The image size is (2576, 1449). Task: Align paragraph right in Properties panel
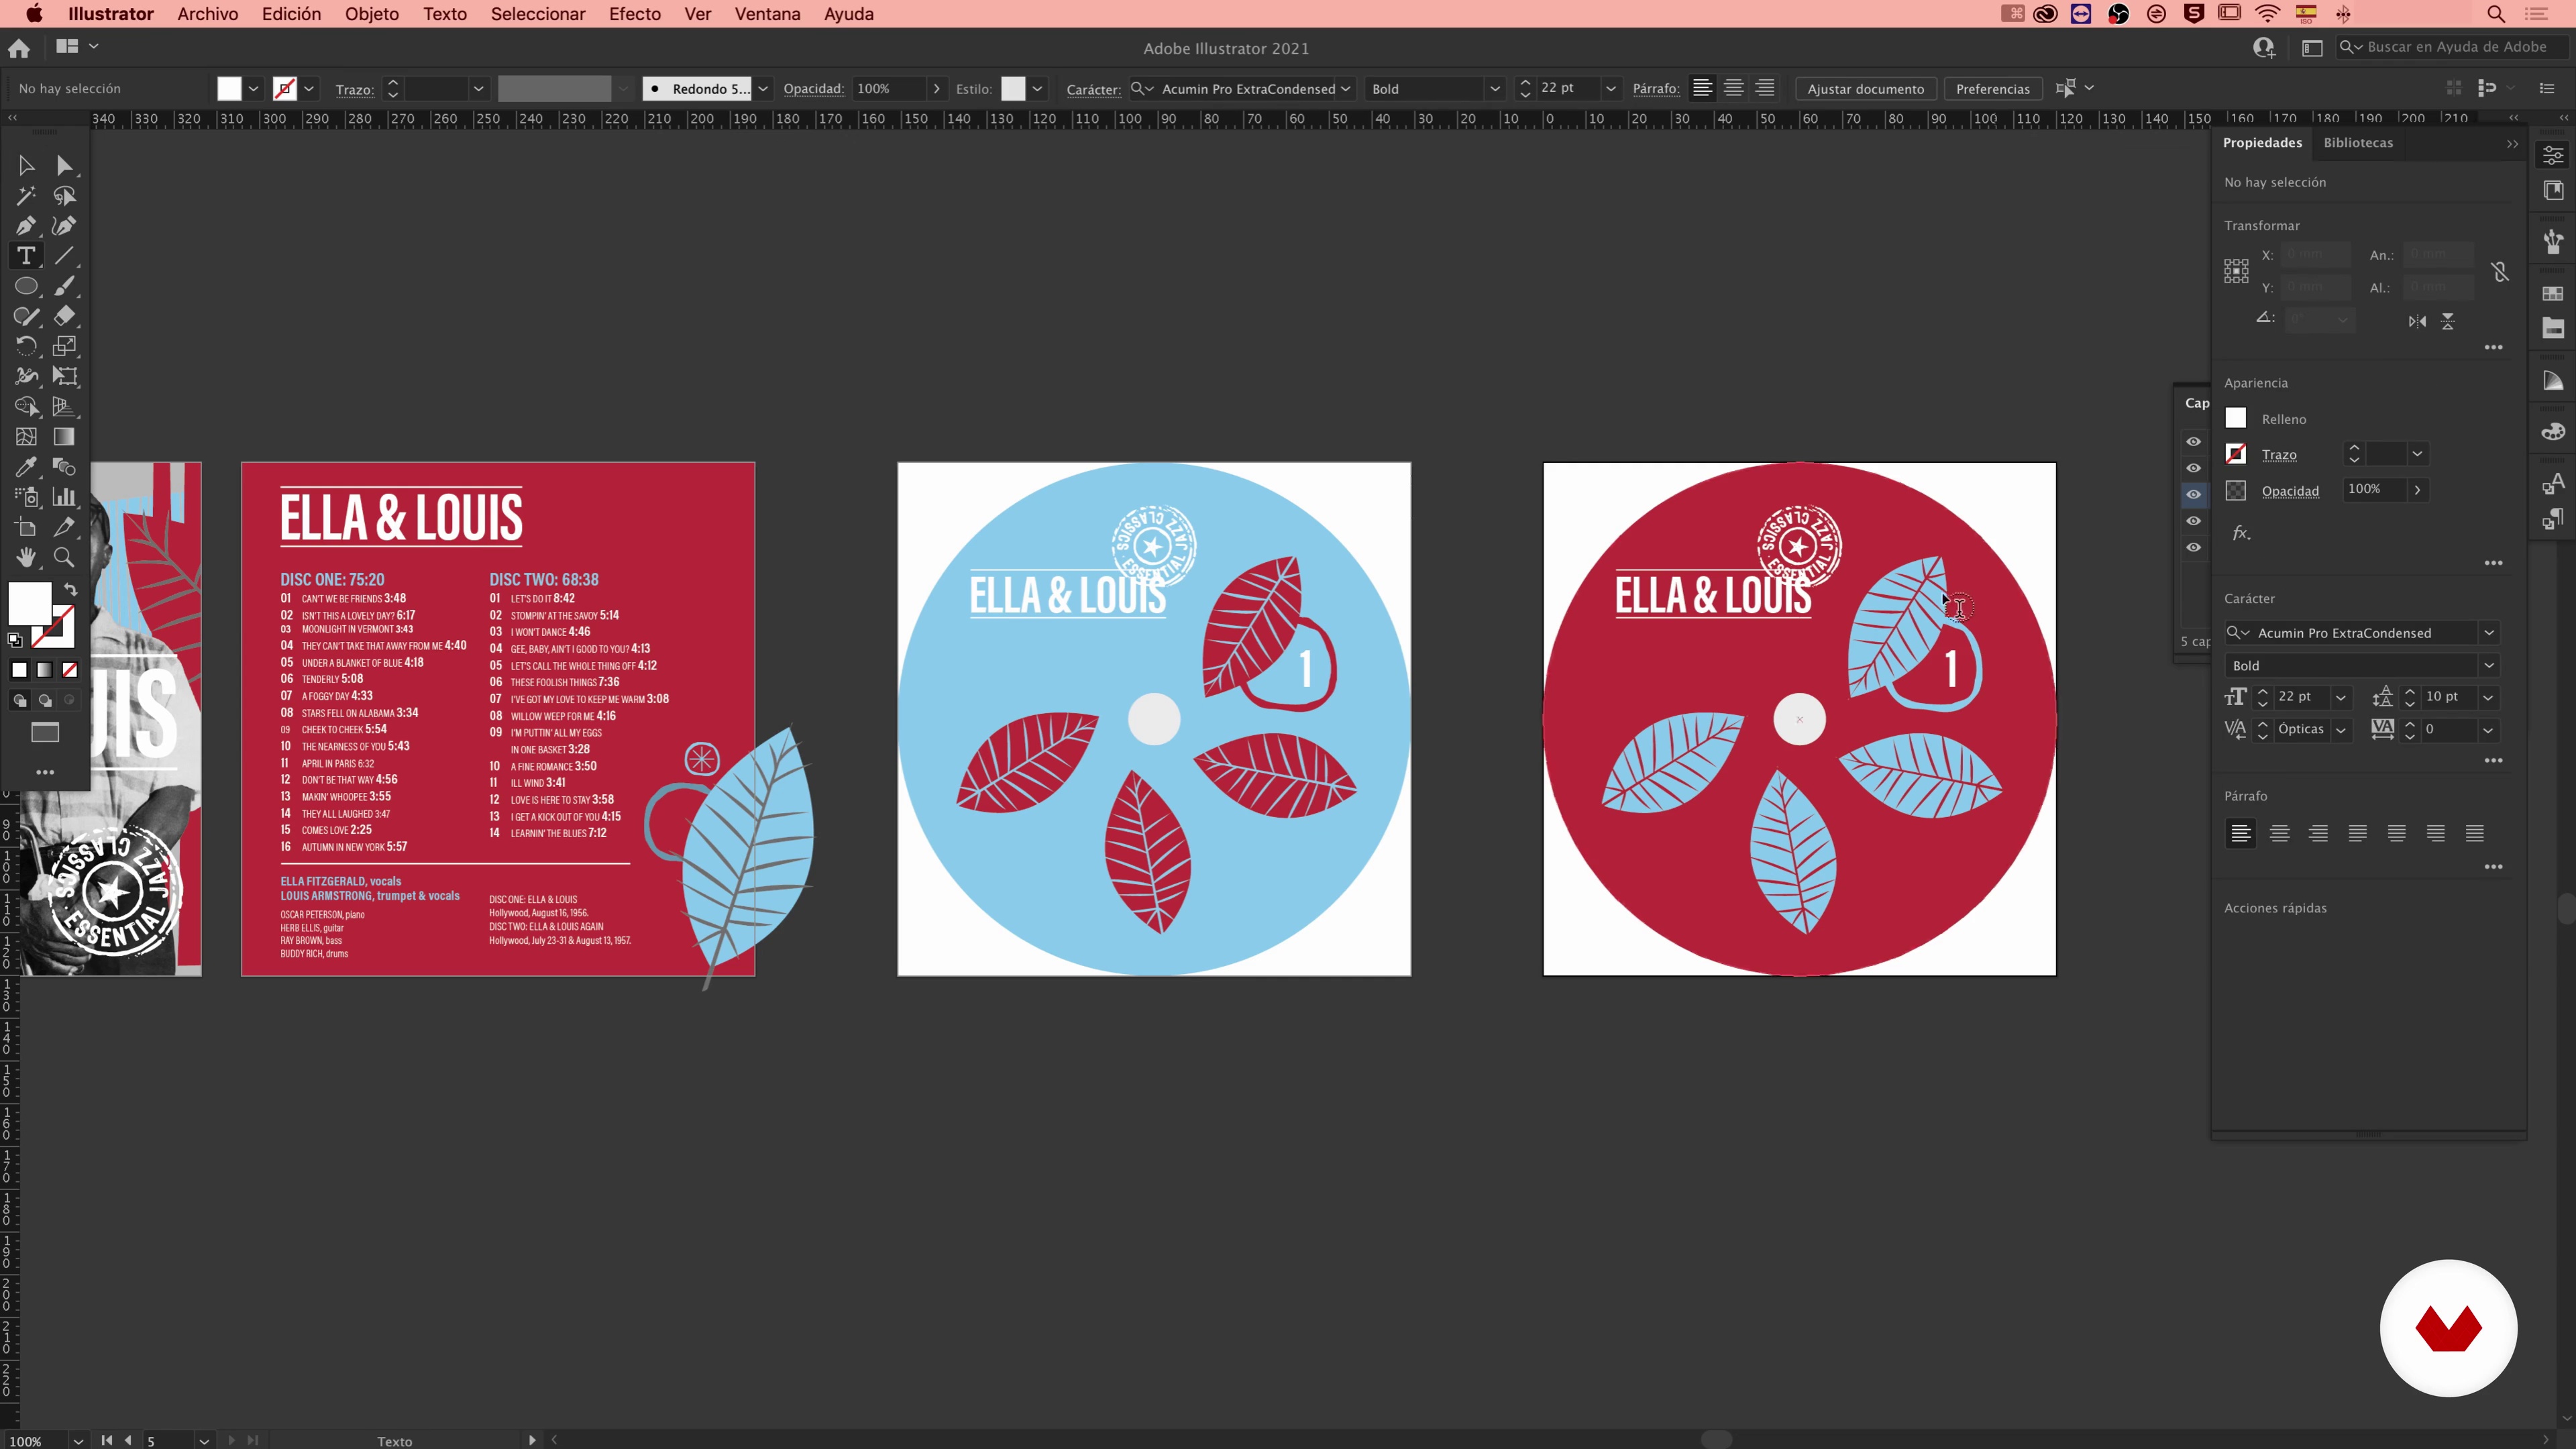pos(2318,833)
